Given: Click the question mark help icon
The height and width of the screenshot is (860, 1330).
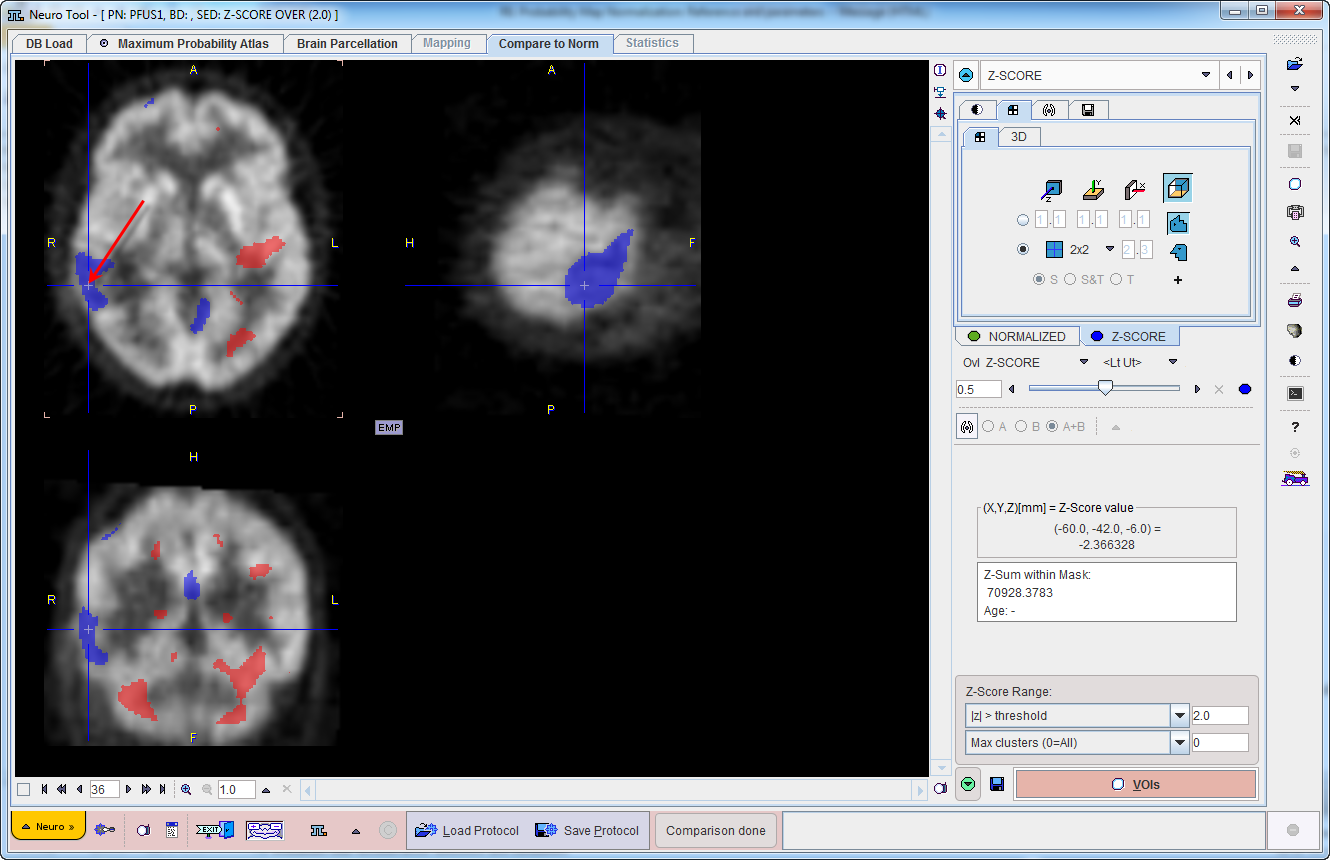Looking at the screenshot, I should 1295,427.
